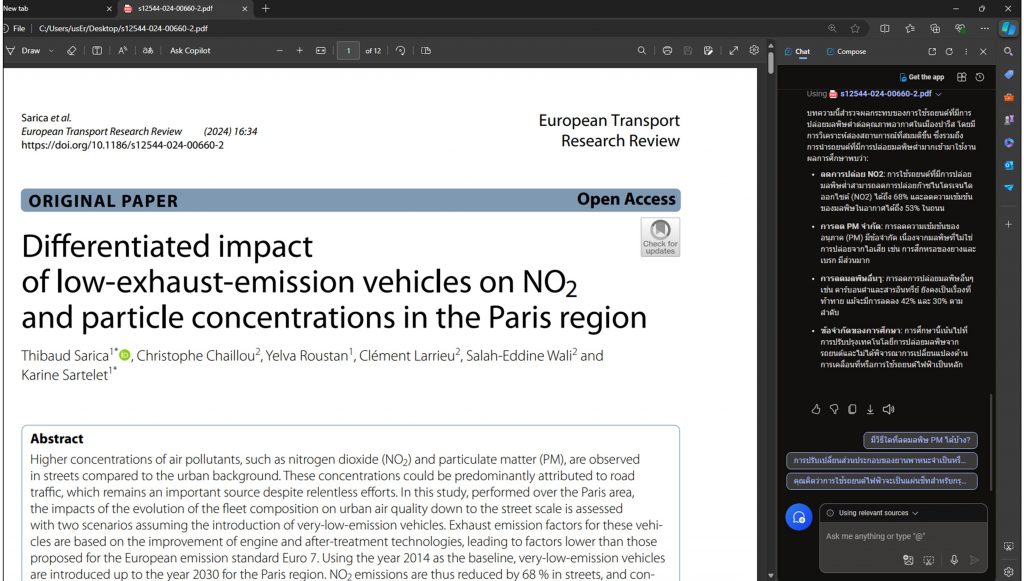
Task: Open the article DOI link
Action: (x=122, y=145)
